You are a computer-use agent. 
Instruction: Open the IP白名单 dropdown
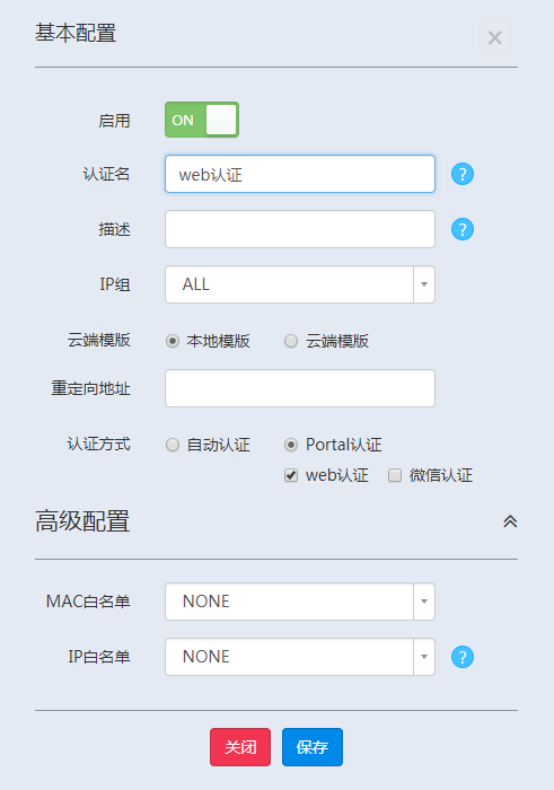tap(300, 657)
